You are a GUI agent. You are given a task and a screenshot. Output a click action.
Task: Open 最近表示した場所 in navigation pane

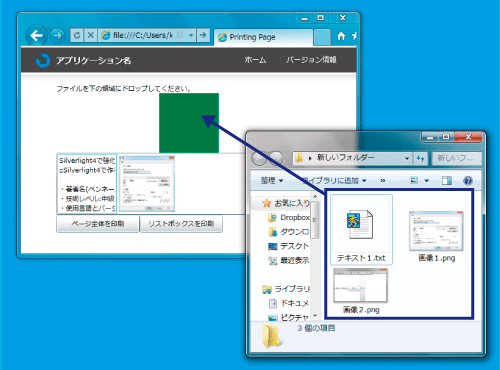click(289, 260)
